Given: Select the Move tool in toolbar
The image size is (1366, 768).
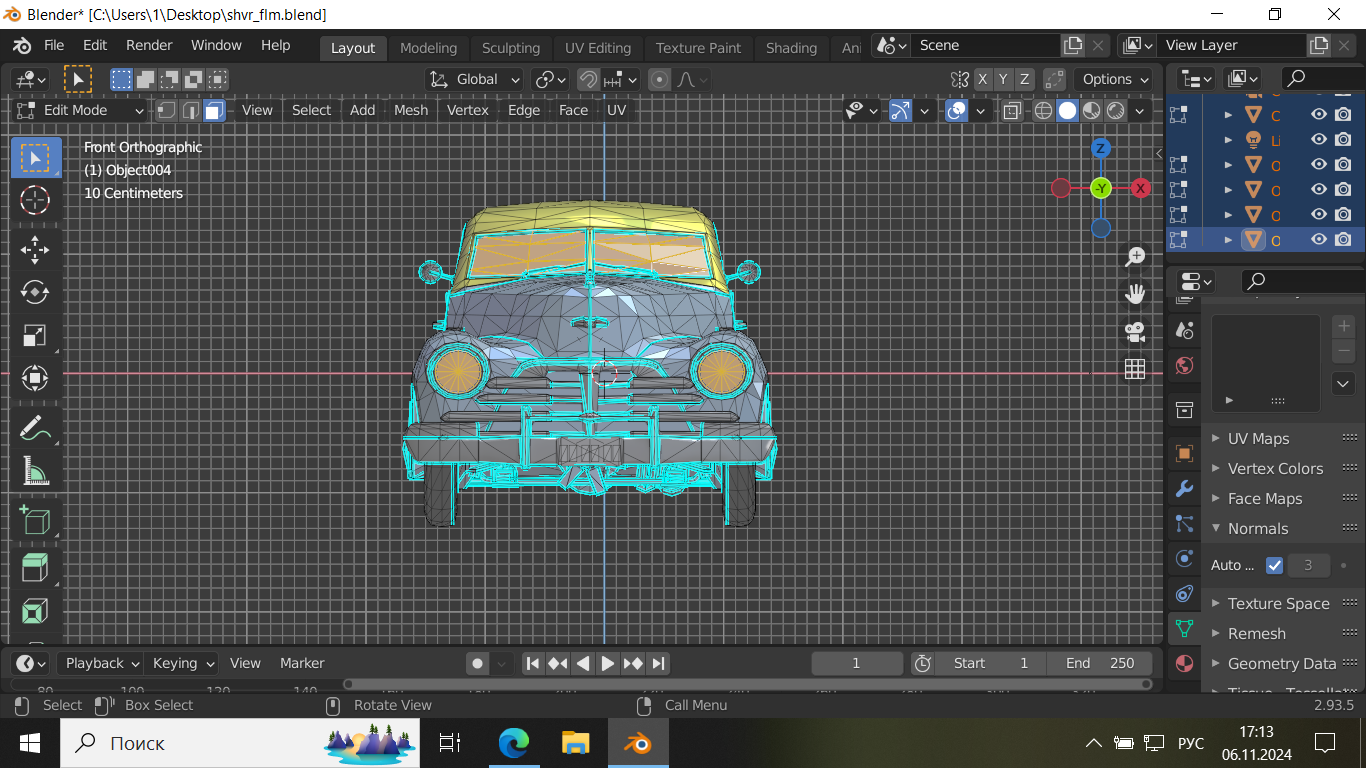Looking at the screenshot, I should pos(35,249).
